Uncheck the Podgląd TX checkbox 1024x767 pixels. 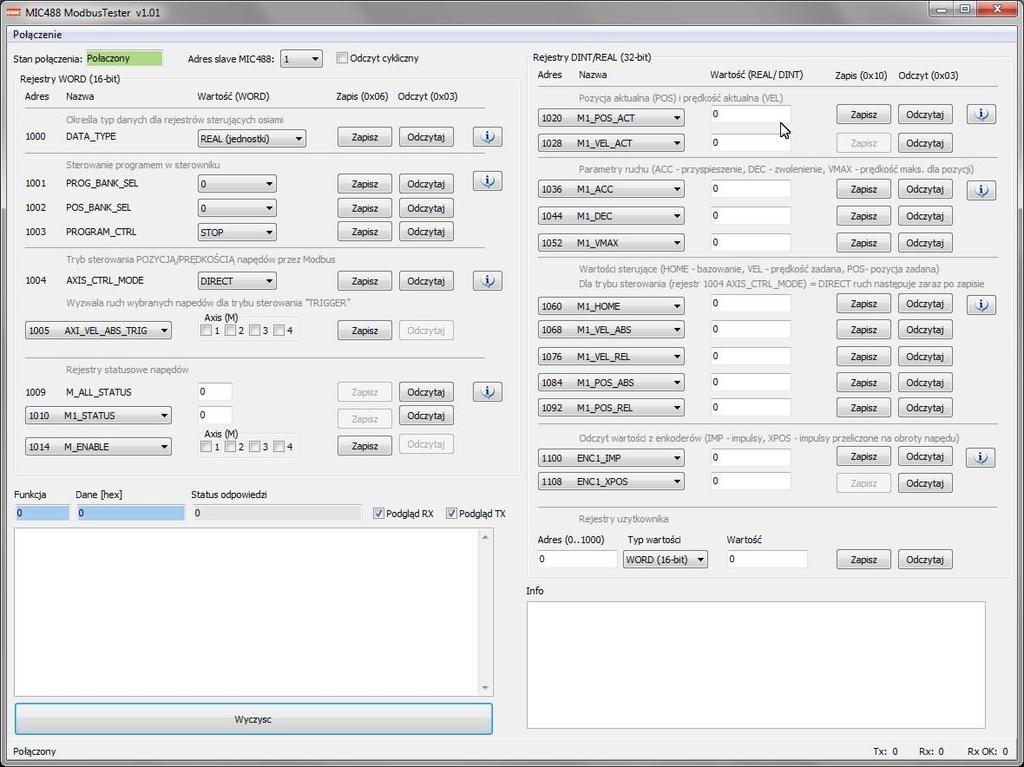[451, 514]
